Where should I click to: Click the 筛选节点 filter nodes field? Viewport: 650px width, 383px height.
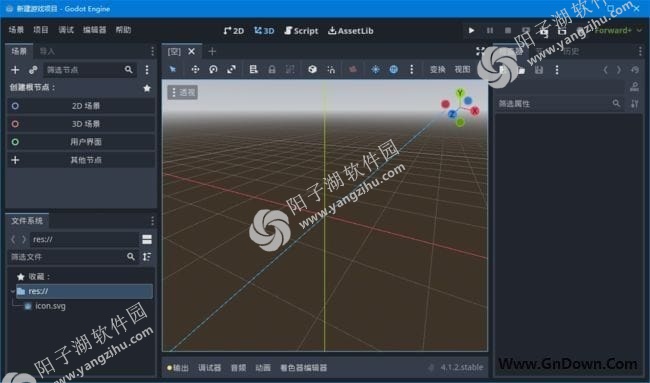tap(90, 70)
